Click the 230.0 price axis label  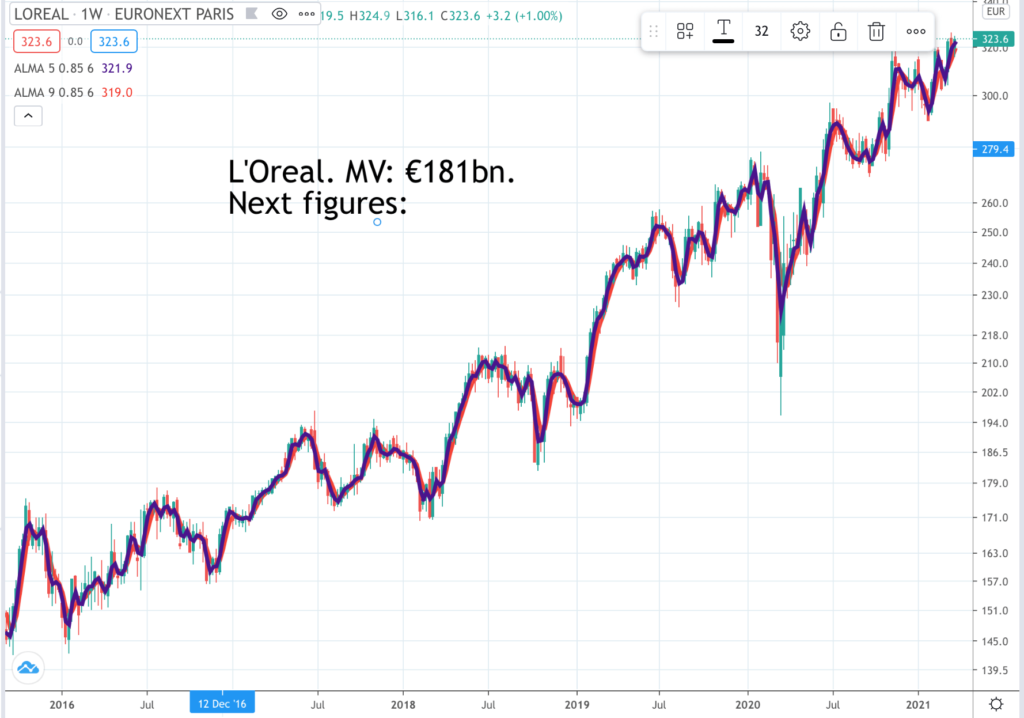(995, 295)
